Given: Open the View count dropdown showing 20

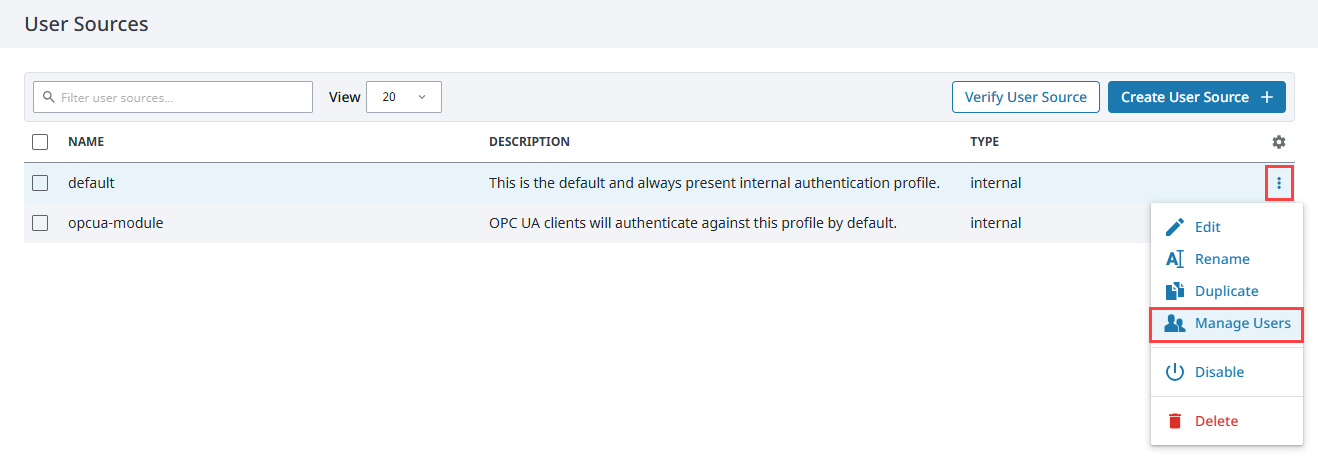Looking at the screenshot, I should tap(404, 97).
